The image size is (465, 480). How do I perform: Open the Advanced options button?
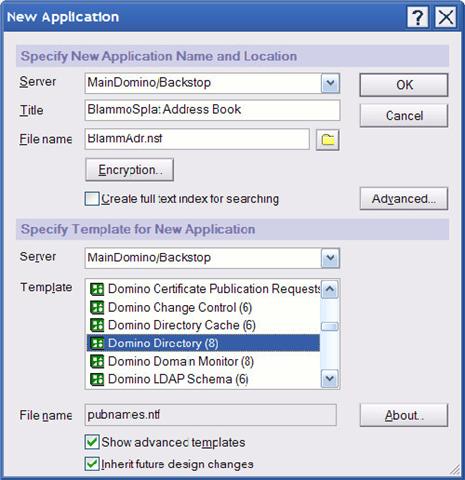(404, 199)
